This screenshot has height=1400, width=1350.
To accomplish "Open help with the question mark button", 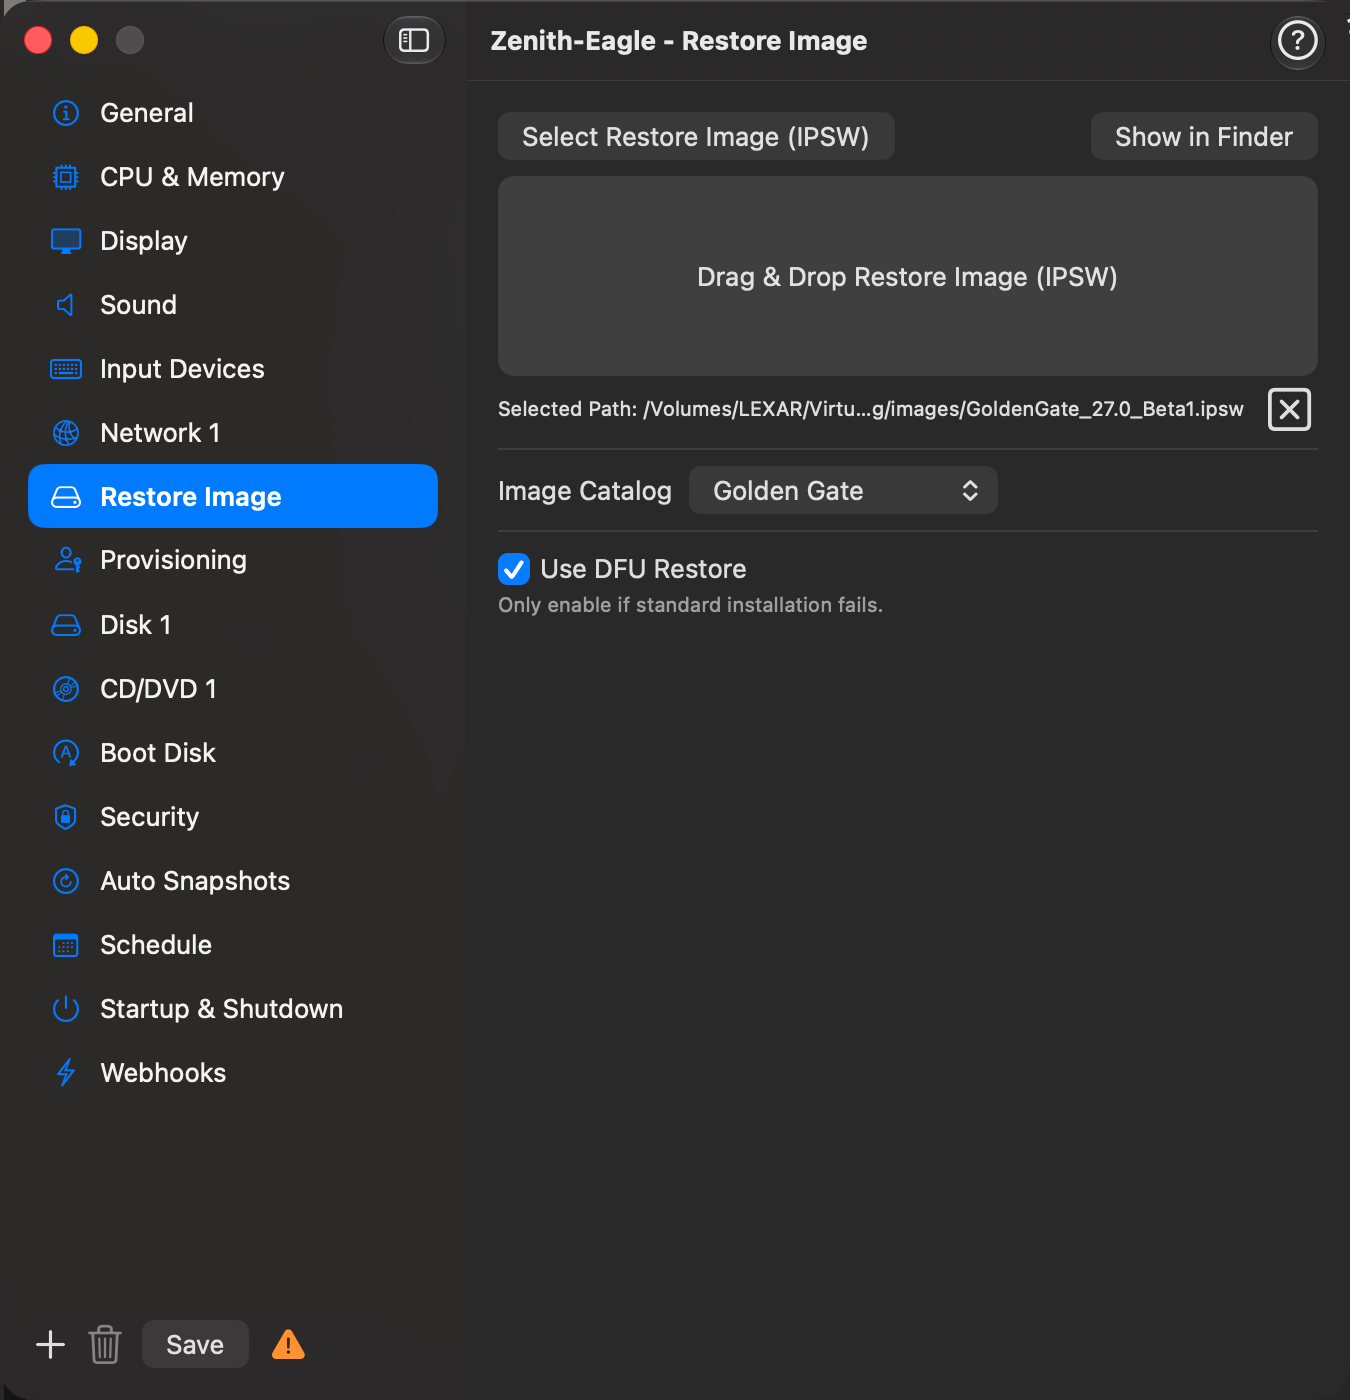I will click(x=1298, y=41).
